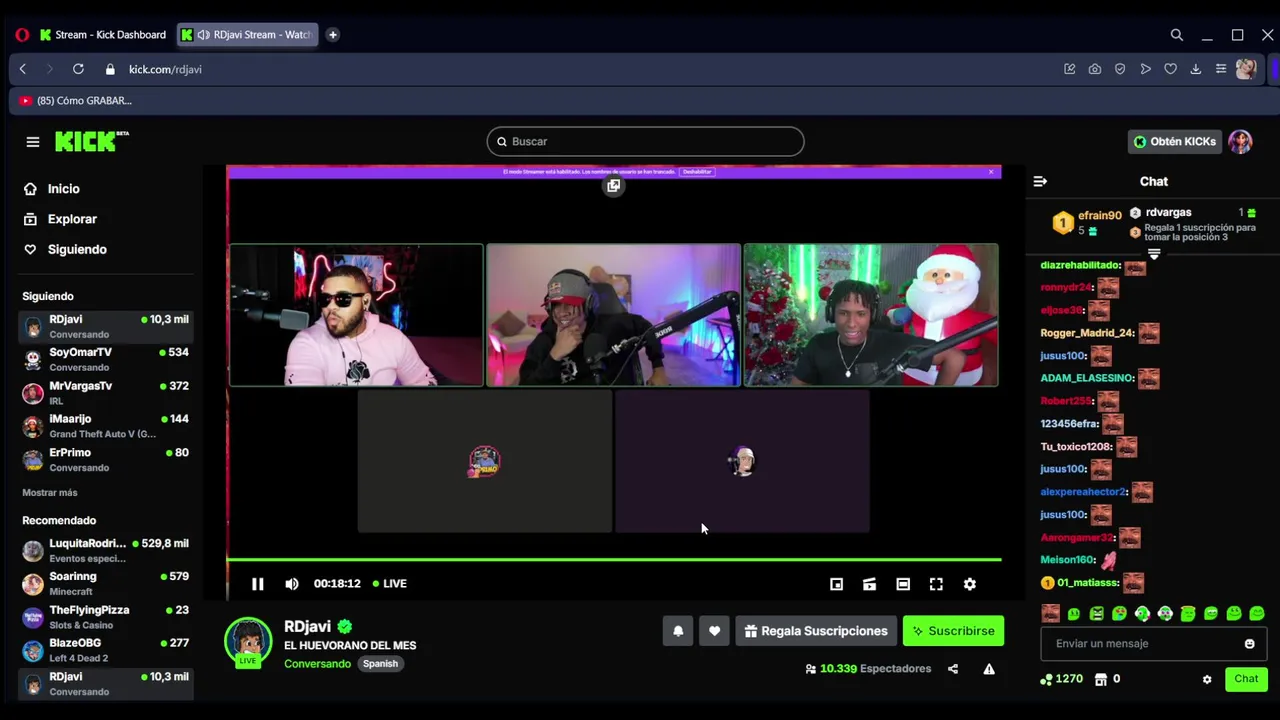1280x720 pixels.
Task: Open iMaarijo channel in the sidebar
Action: tap(105, 426)
